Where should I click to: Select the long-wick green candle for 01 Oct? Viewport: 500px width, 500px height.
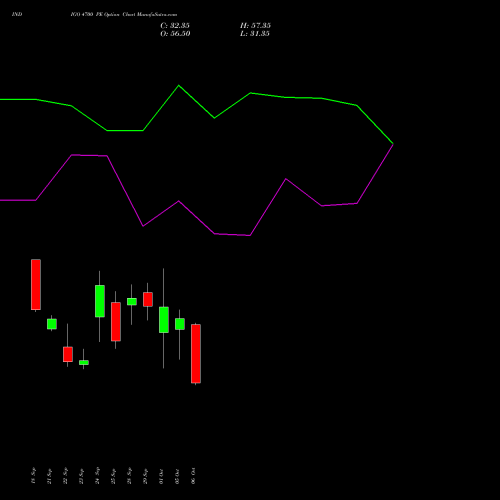[164, 320]
